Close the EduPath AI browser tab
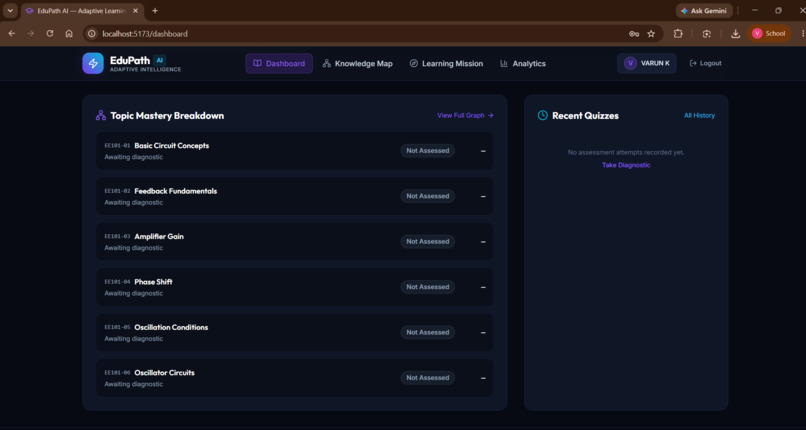This screenshot has width=806, height=430. point(137,11)
